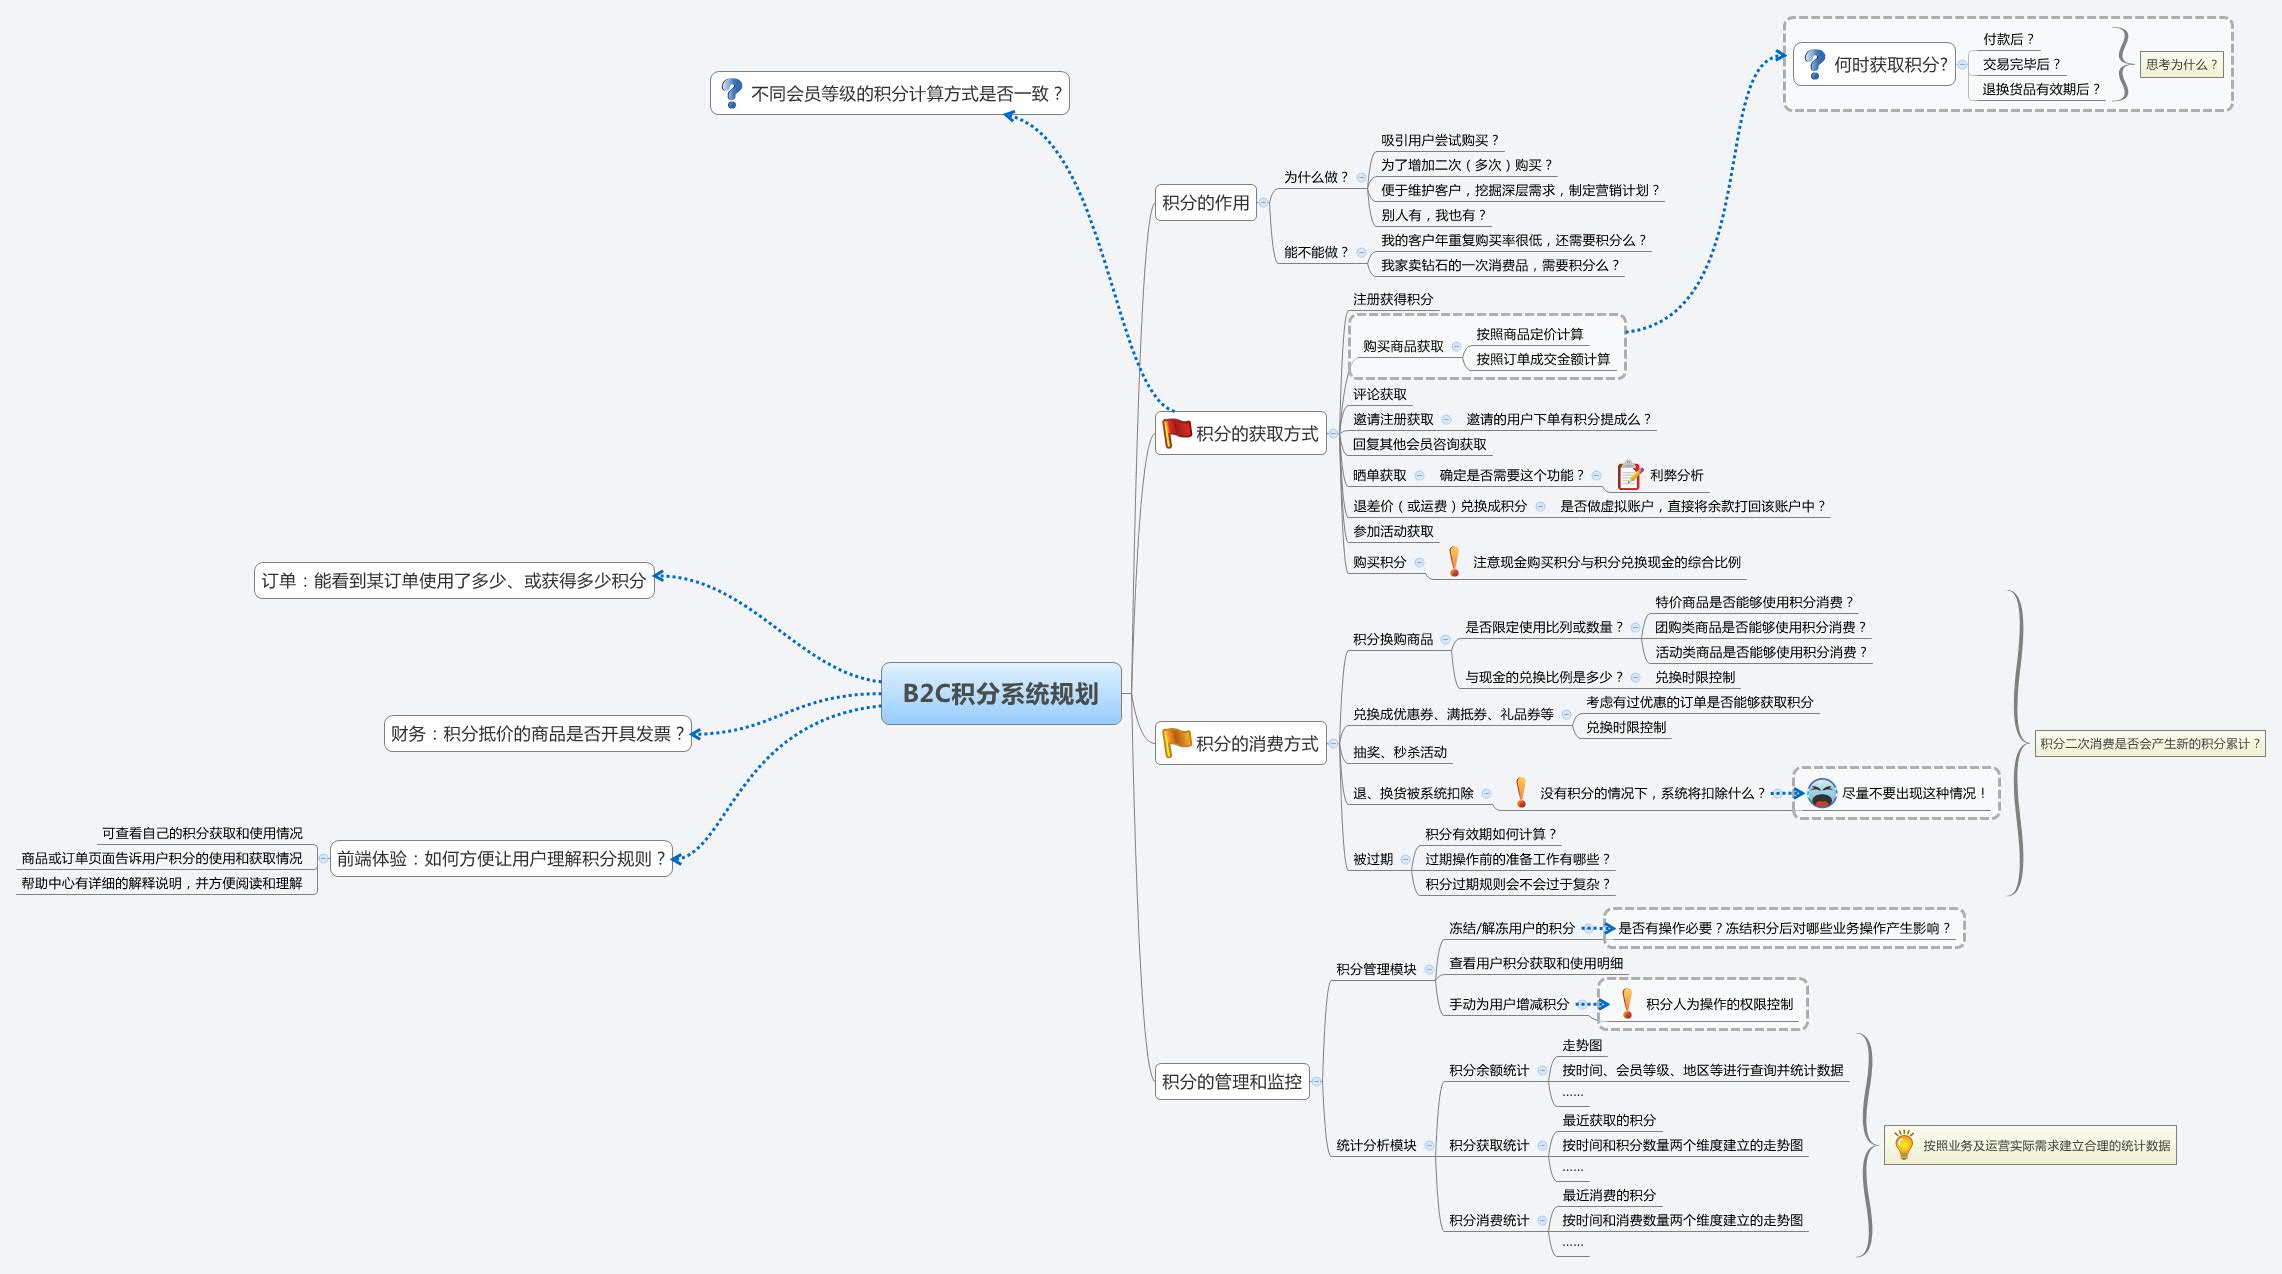Collapse the 前端体验 subtopics
This screenshot has width=2282, height=1274.
(323, 858)
